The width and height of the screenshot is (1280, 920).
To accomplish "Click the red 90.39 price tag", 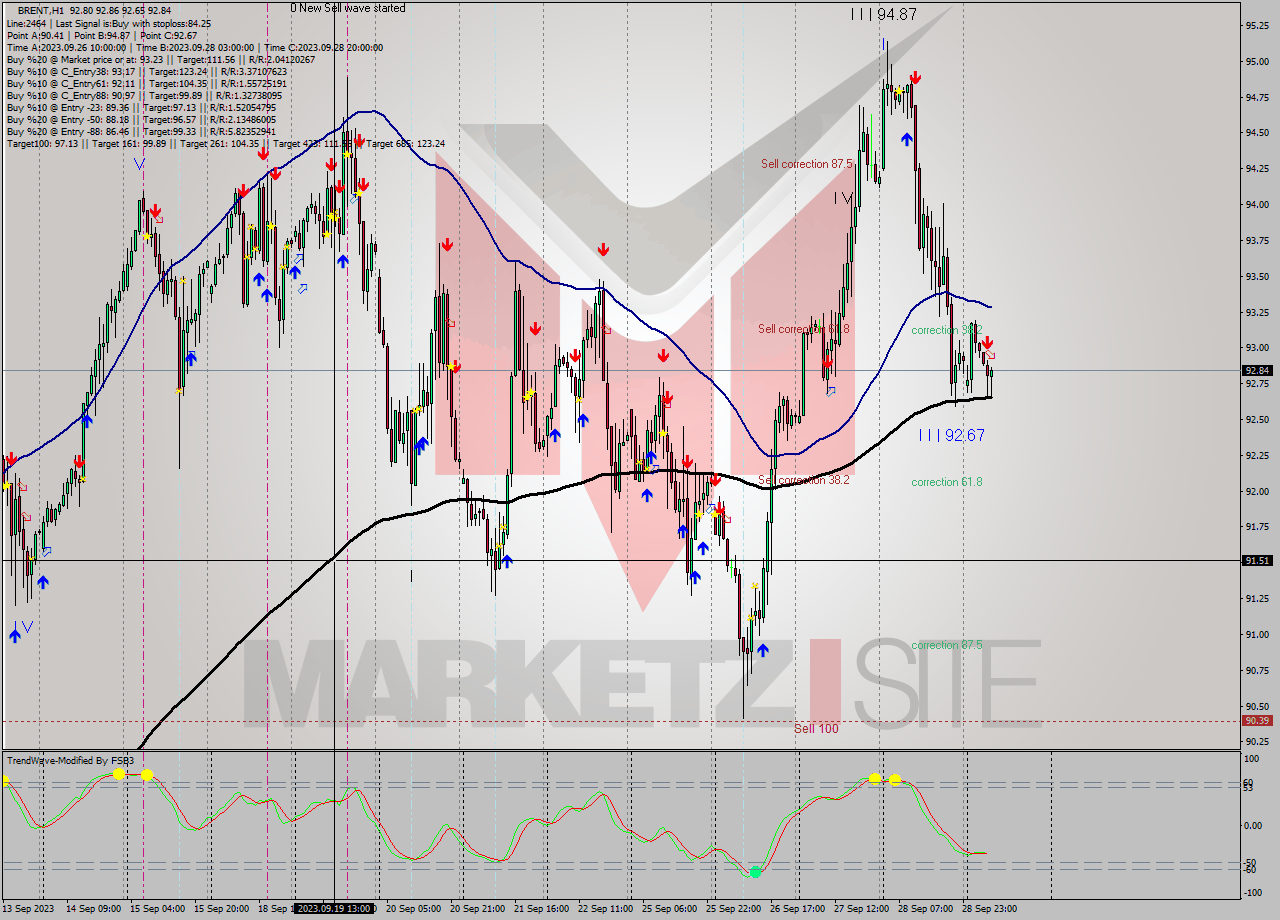I will click(x=1257, y=720).
